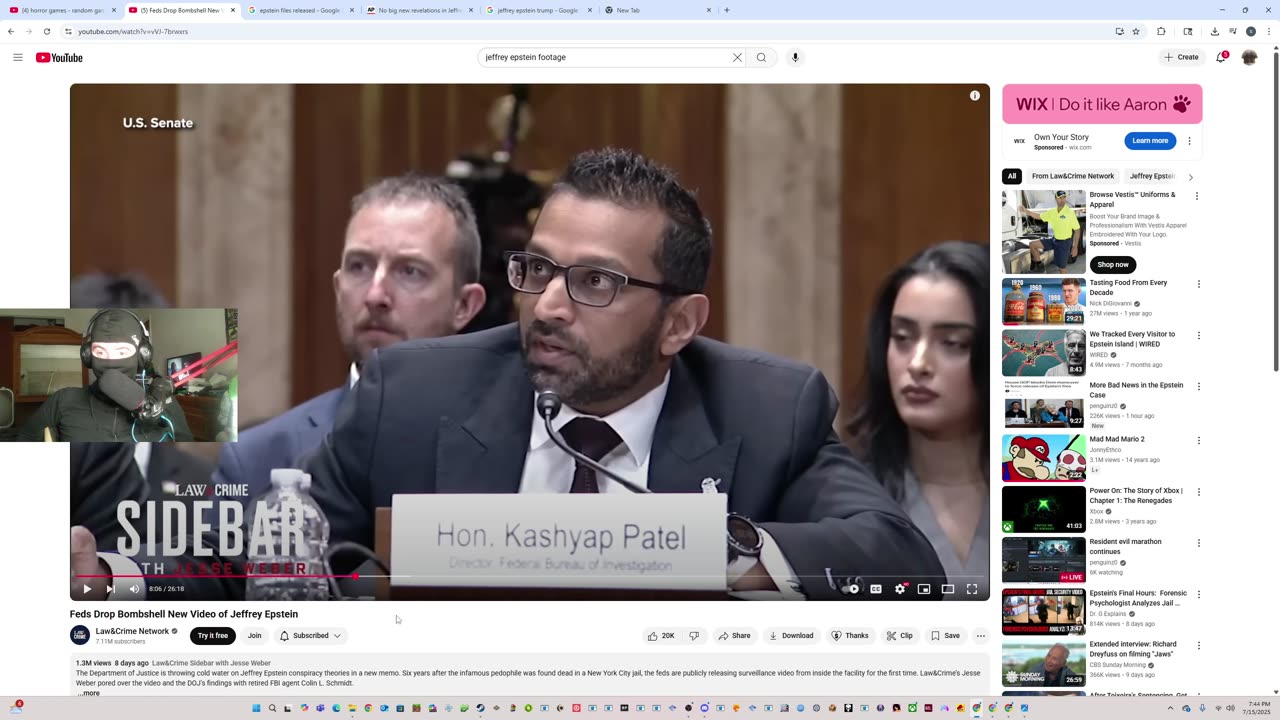Bookmark this page with the star icon
1280x720 pixels.
[x=1136, y=31]
